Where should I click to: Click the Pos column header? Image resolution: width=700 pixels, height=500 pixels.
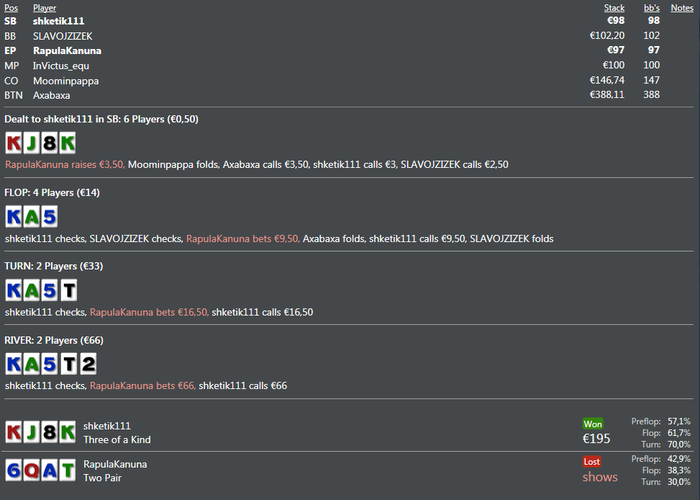click(x=11, y=8)
